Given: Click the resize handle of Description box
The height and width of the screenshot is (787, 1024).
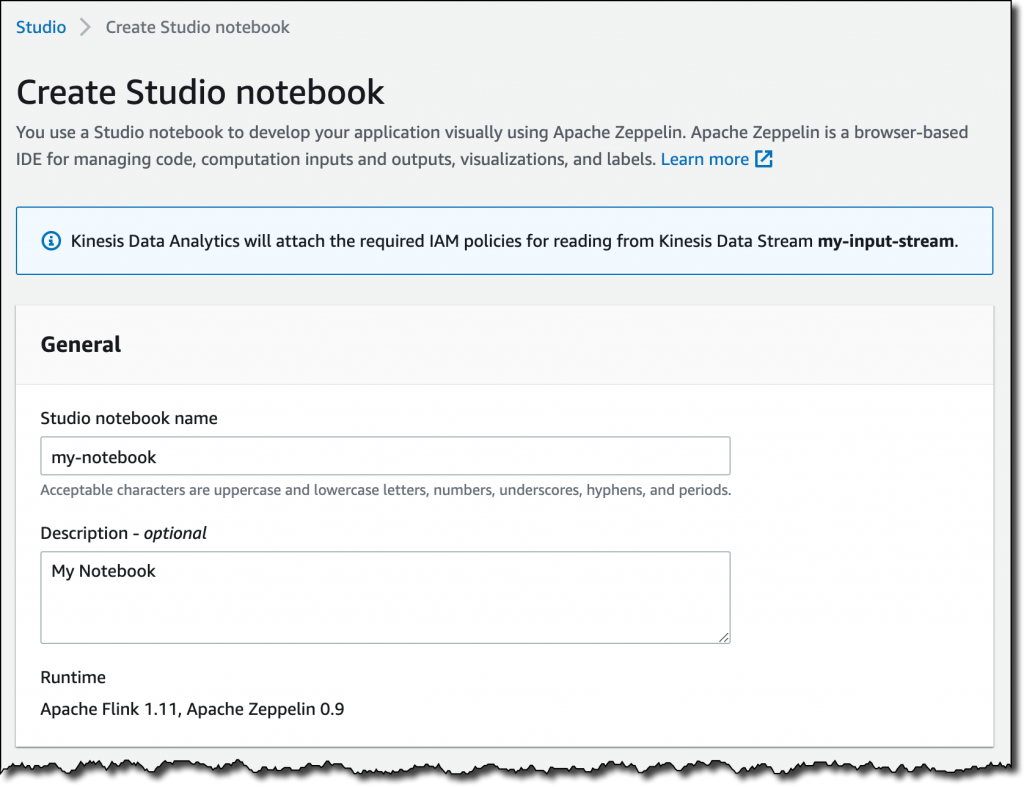Looking at the screenshot, I should pos(724,637).
